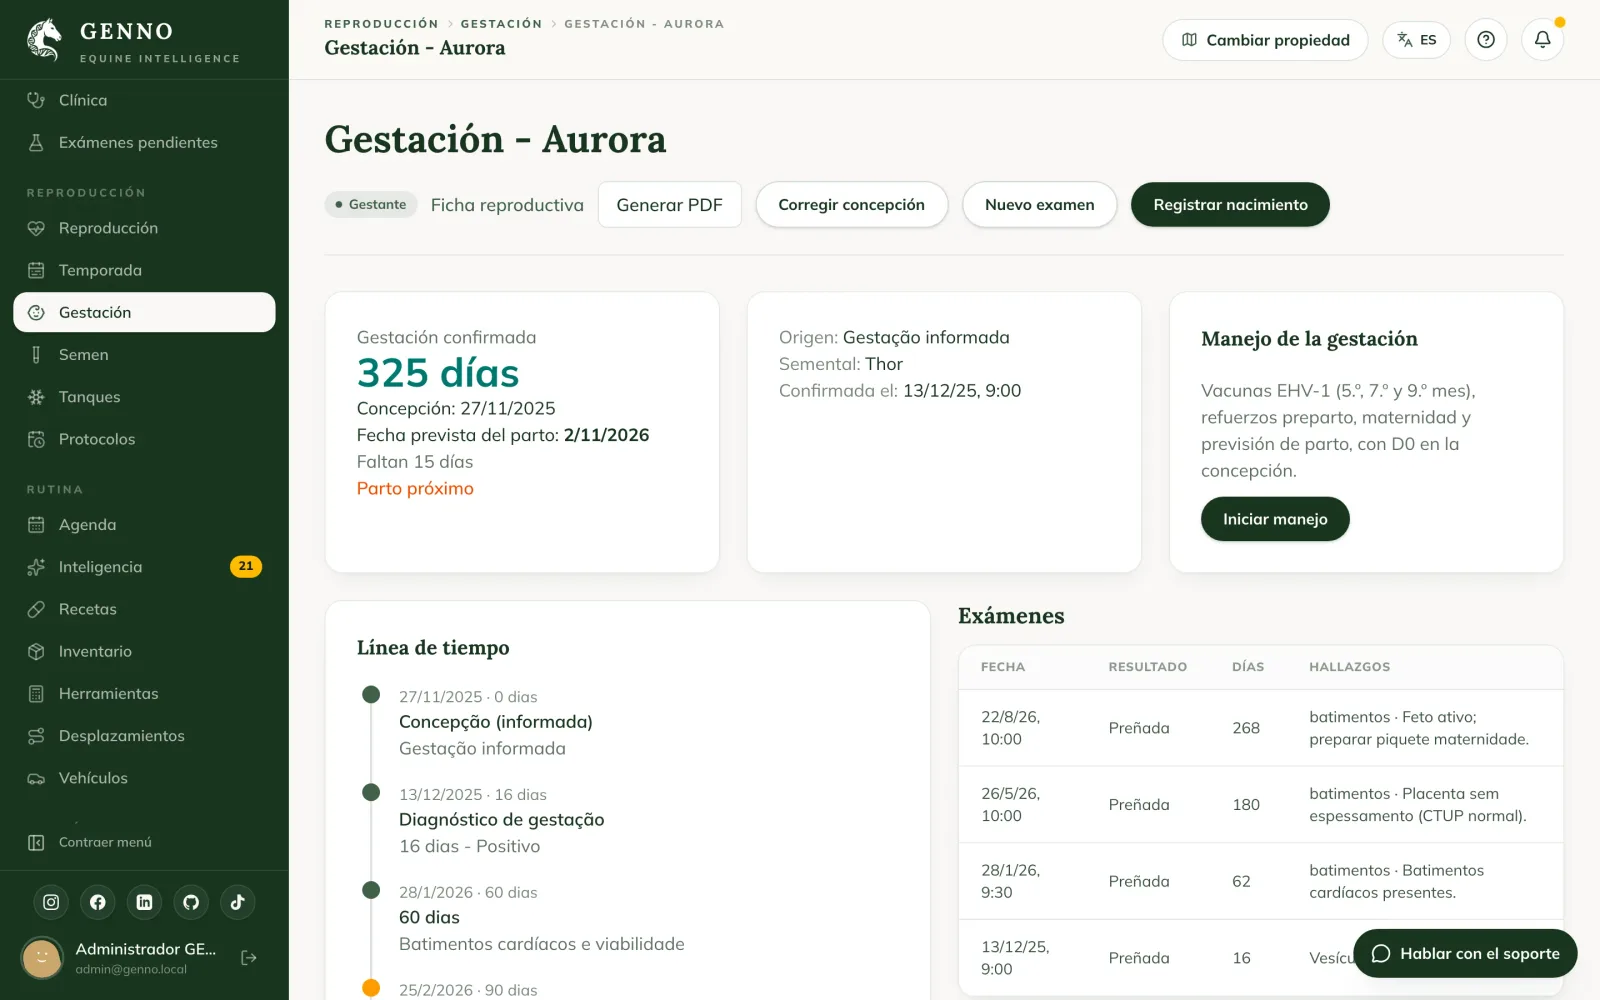Click stallion name Thor

click(884, 364)
